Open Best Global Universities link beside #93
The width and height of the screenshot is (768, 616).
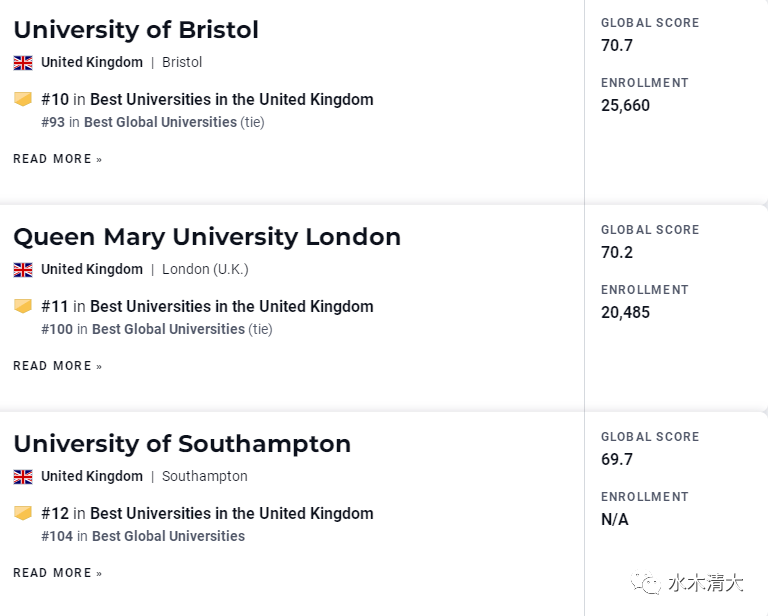pos(160,122)
